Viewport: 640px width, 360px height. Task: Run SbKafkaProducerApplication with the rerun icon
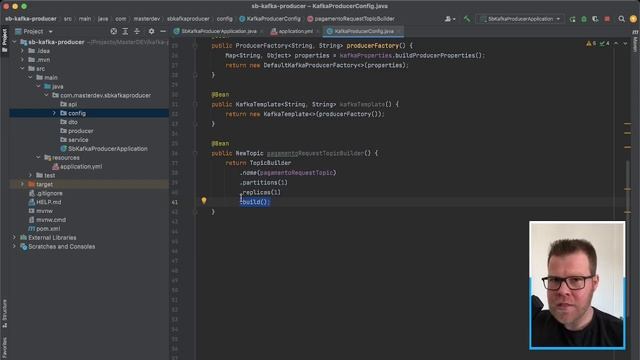pyautogui.click(x=572, y=19)
